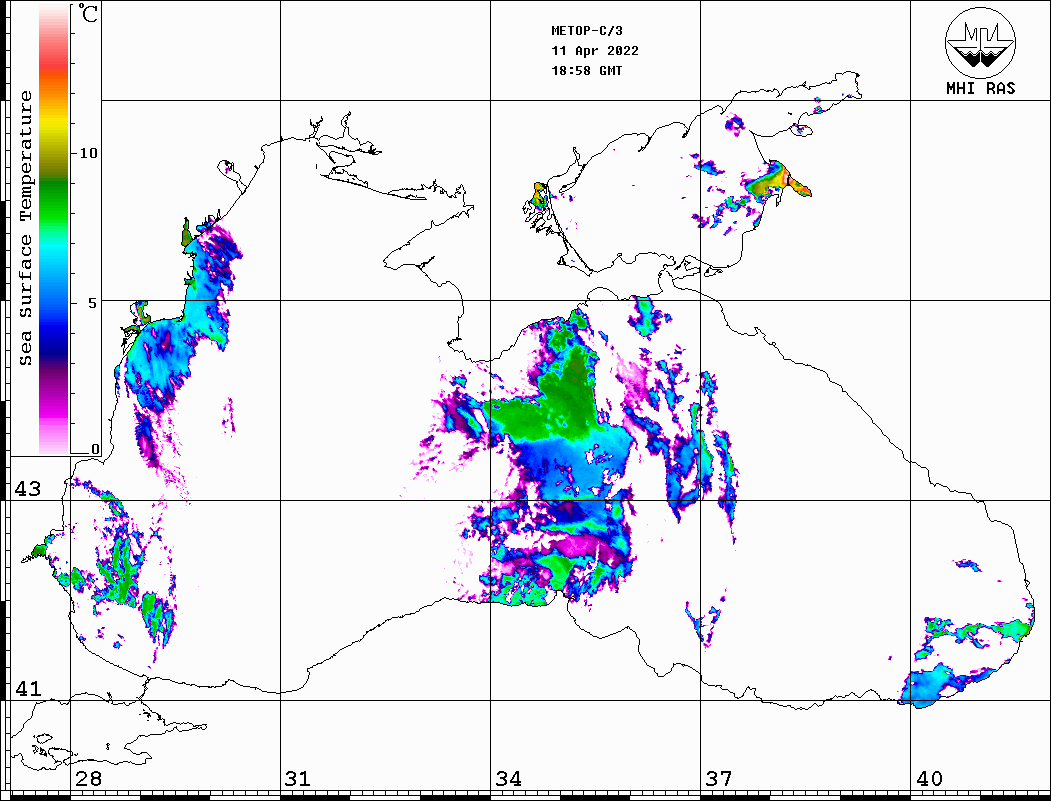Click the longitude label '31'
This screenshot has height=801, width=1051.
pos(298,779)
